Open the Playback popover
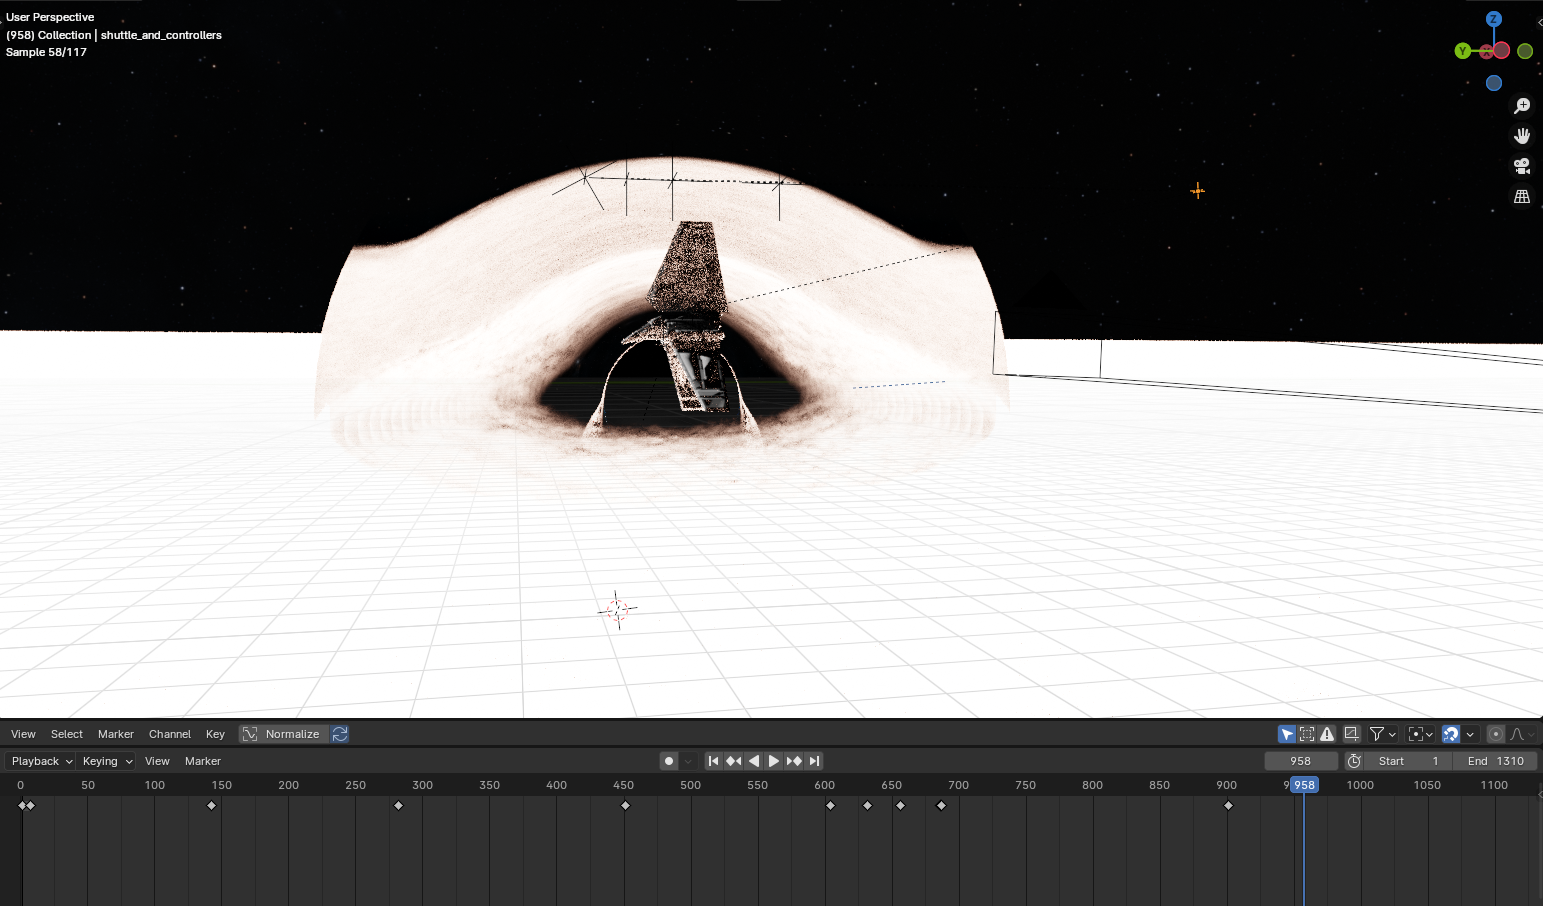1543x906 pixels. pos(41,761)
